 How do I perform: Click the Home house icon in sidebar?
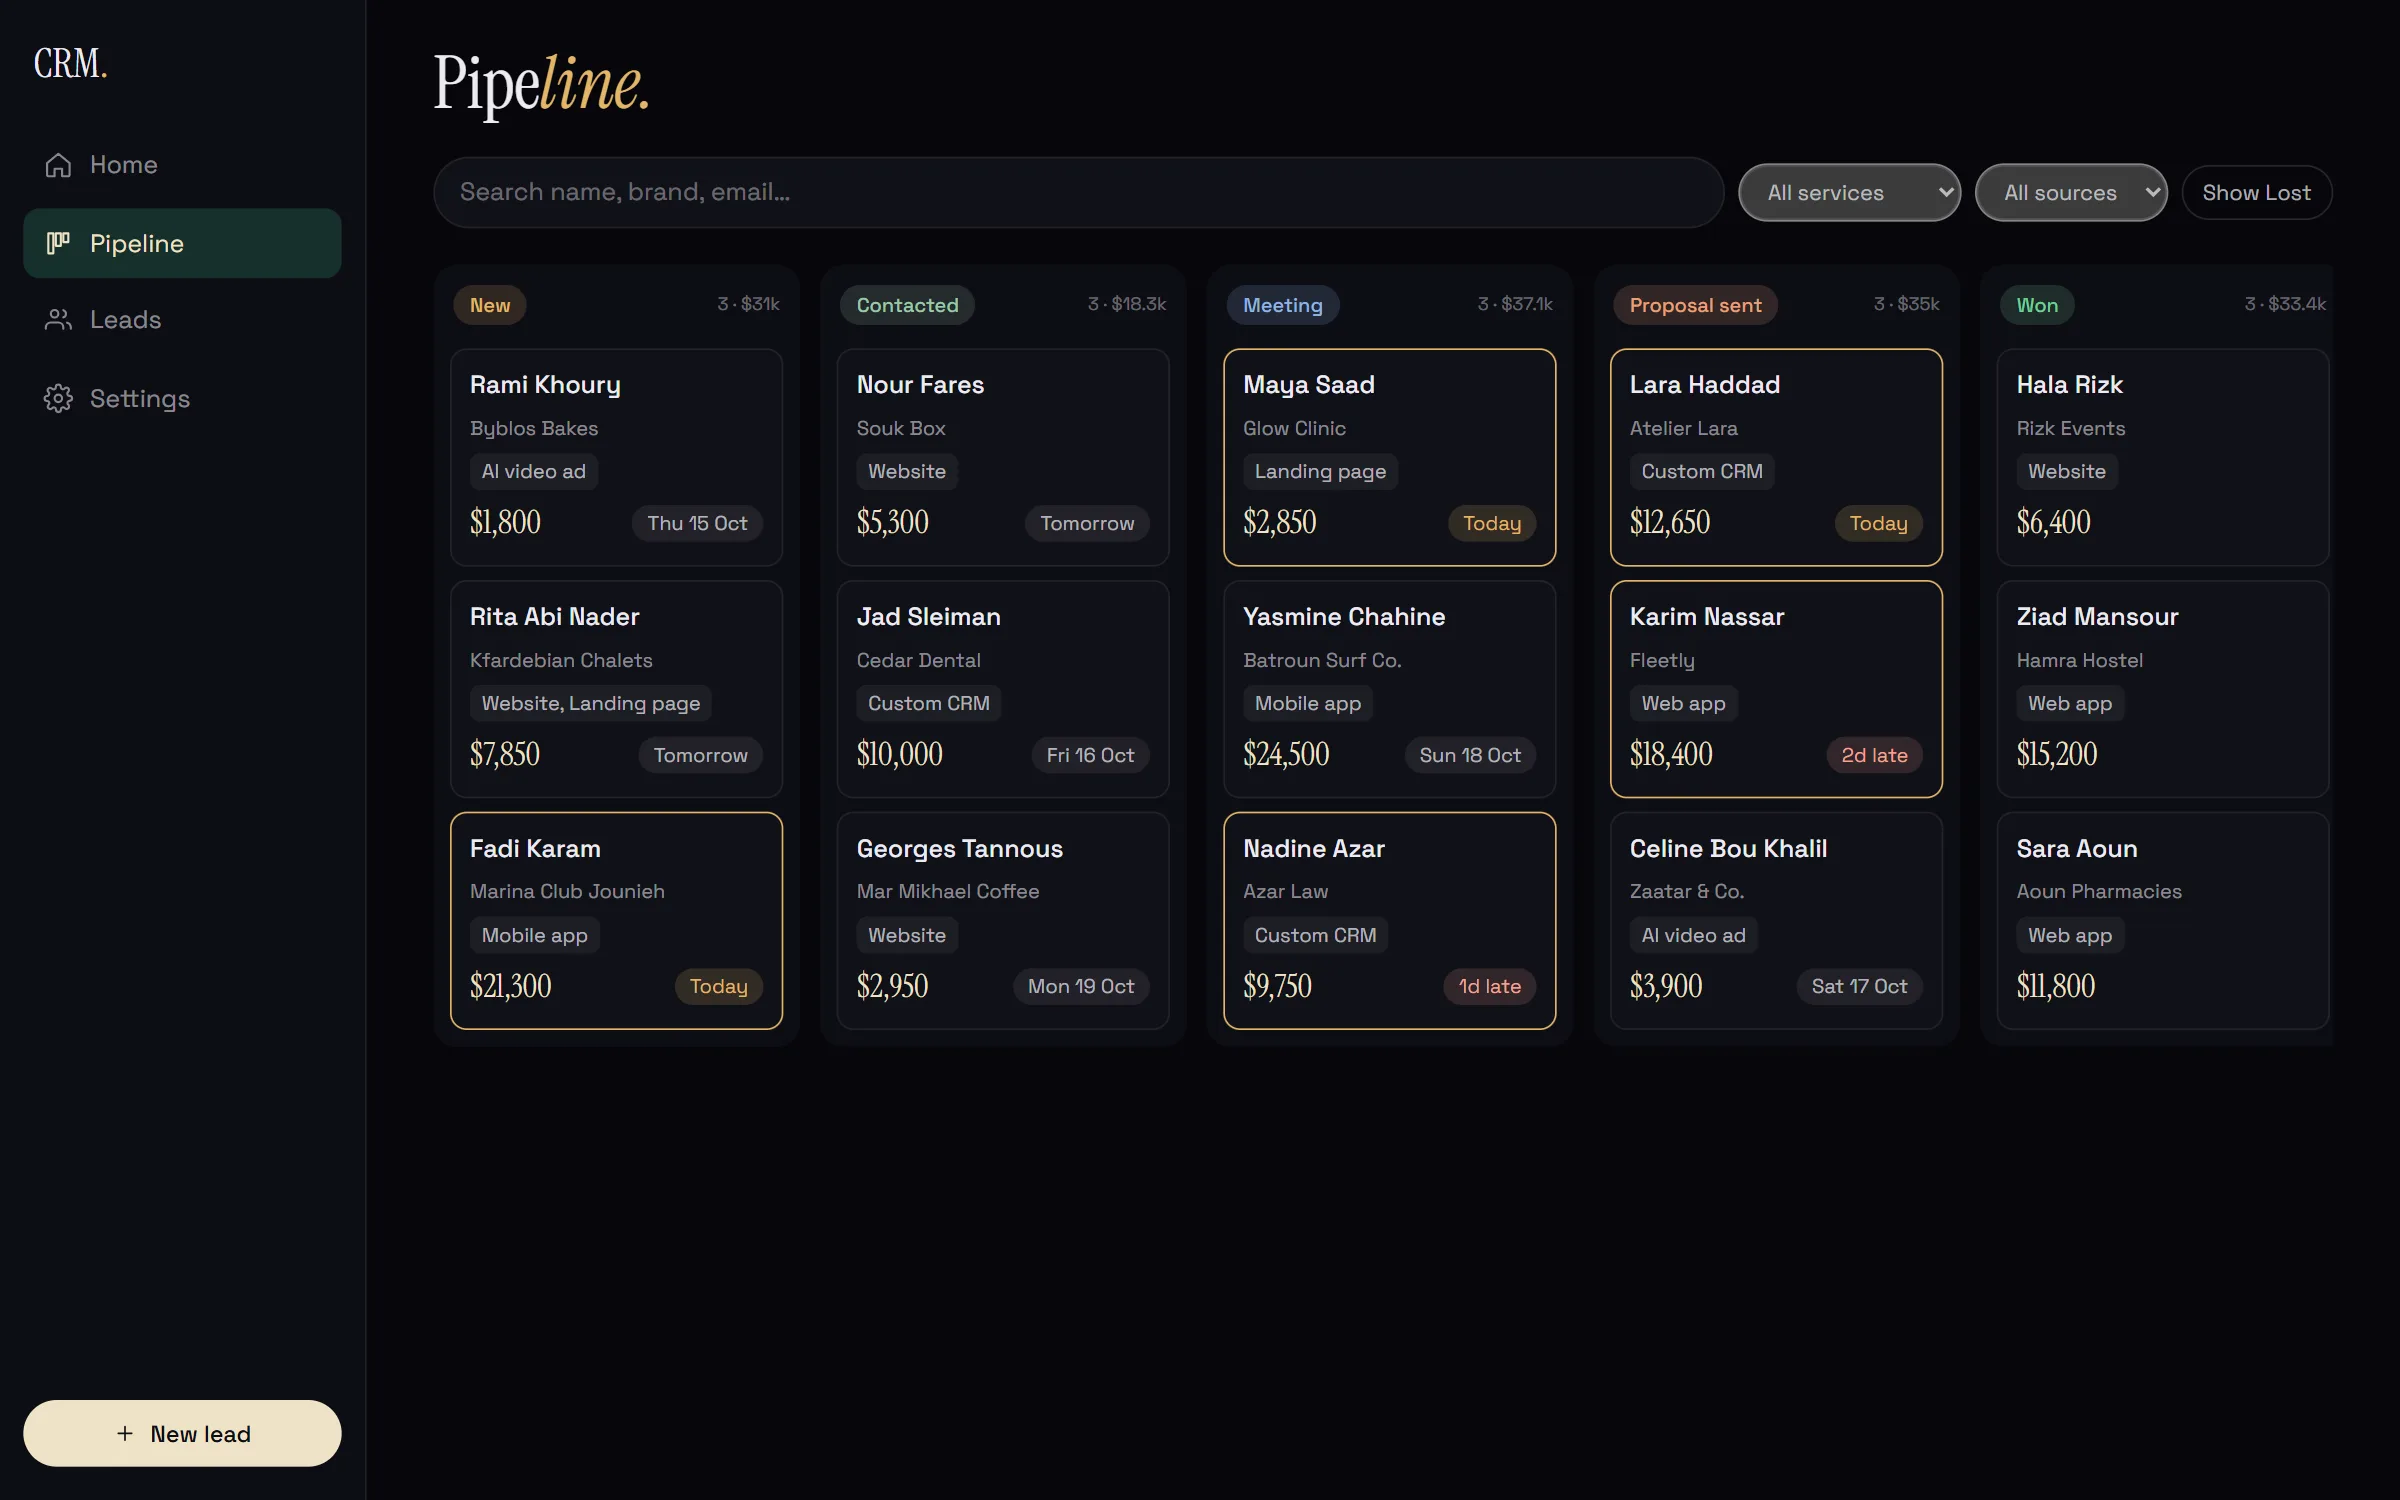pos(58,165)
